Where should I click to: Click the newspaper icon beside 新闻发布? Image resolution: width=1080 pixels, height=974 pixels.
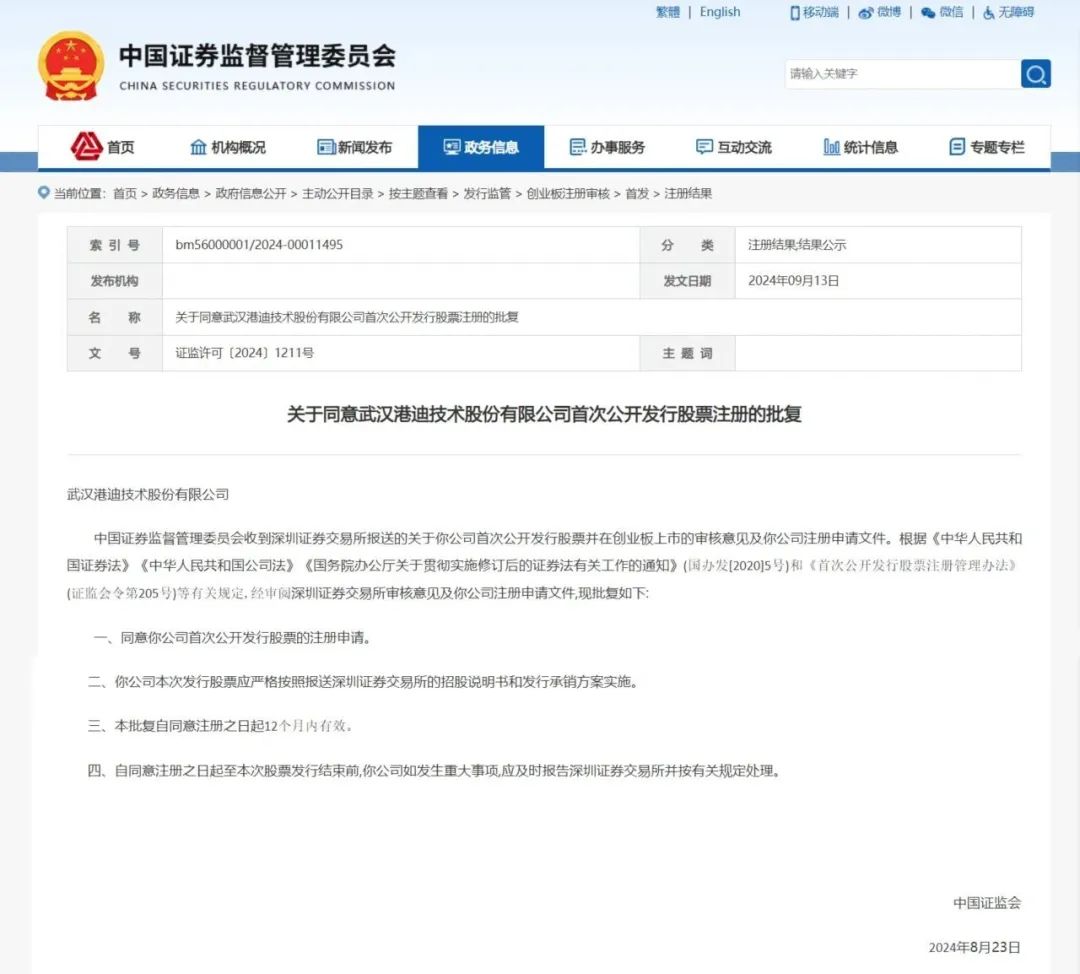pyautogui.click(x=326, y=147)
